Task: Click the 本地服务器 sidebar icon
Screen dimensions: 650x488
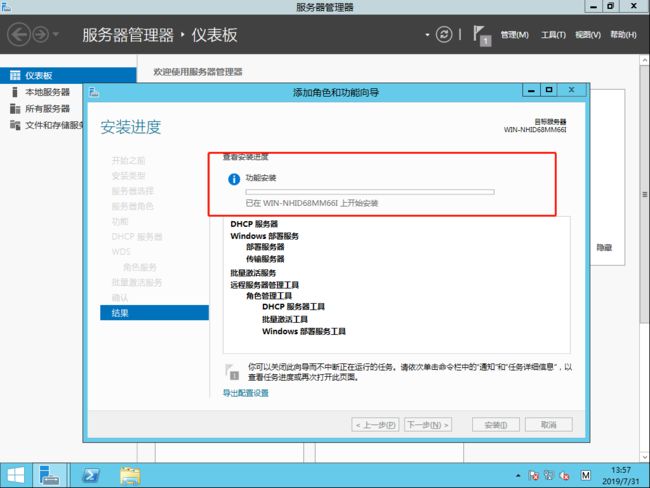Action: tap(15, 92)
